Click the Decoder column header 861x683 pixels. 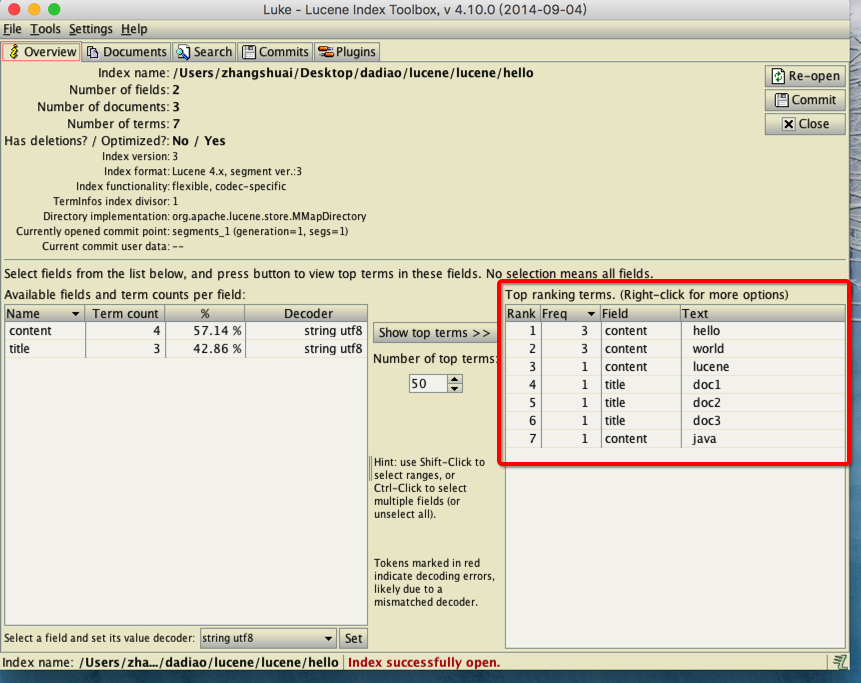306,313
